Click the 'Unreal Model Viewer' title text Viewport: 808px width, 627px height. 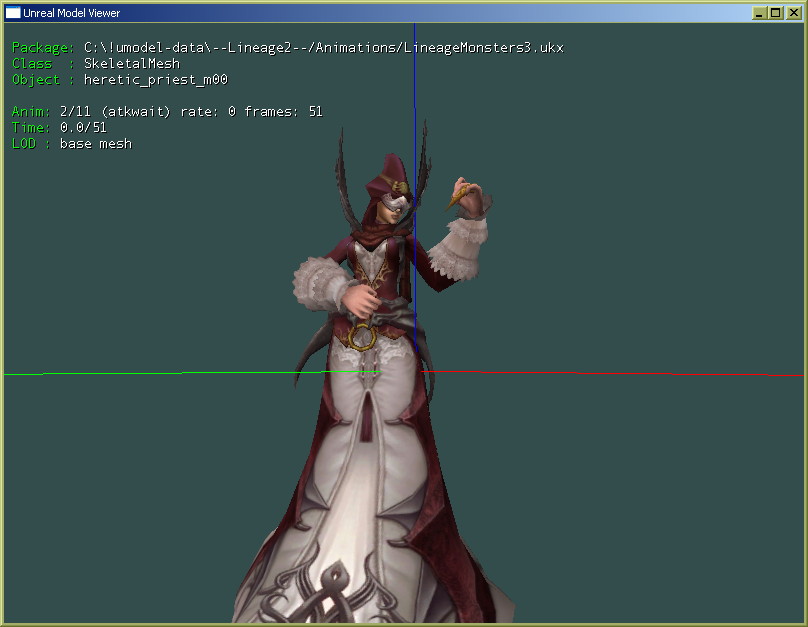click(72, 13)
